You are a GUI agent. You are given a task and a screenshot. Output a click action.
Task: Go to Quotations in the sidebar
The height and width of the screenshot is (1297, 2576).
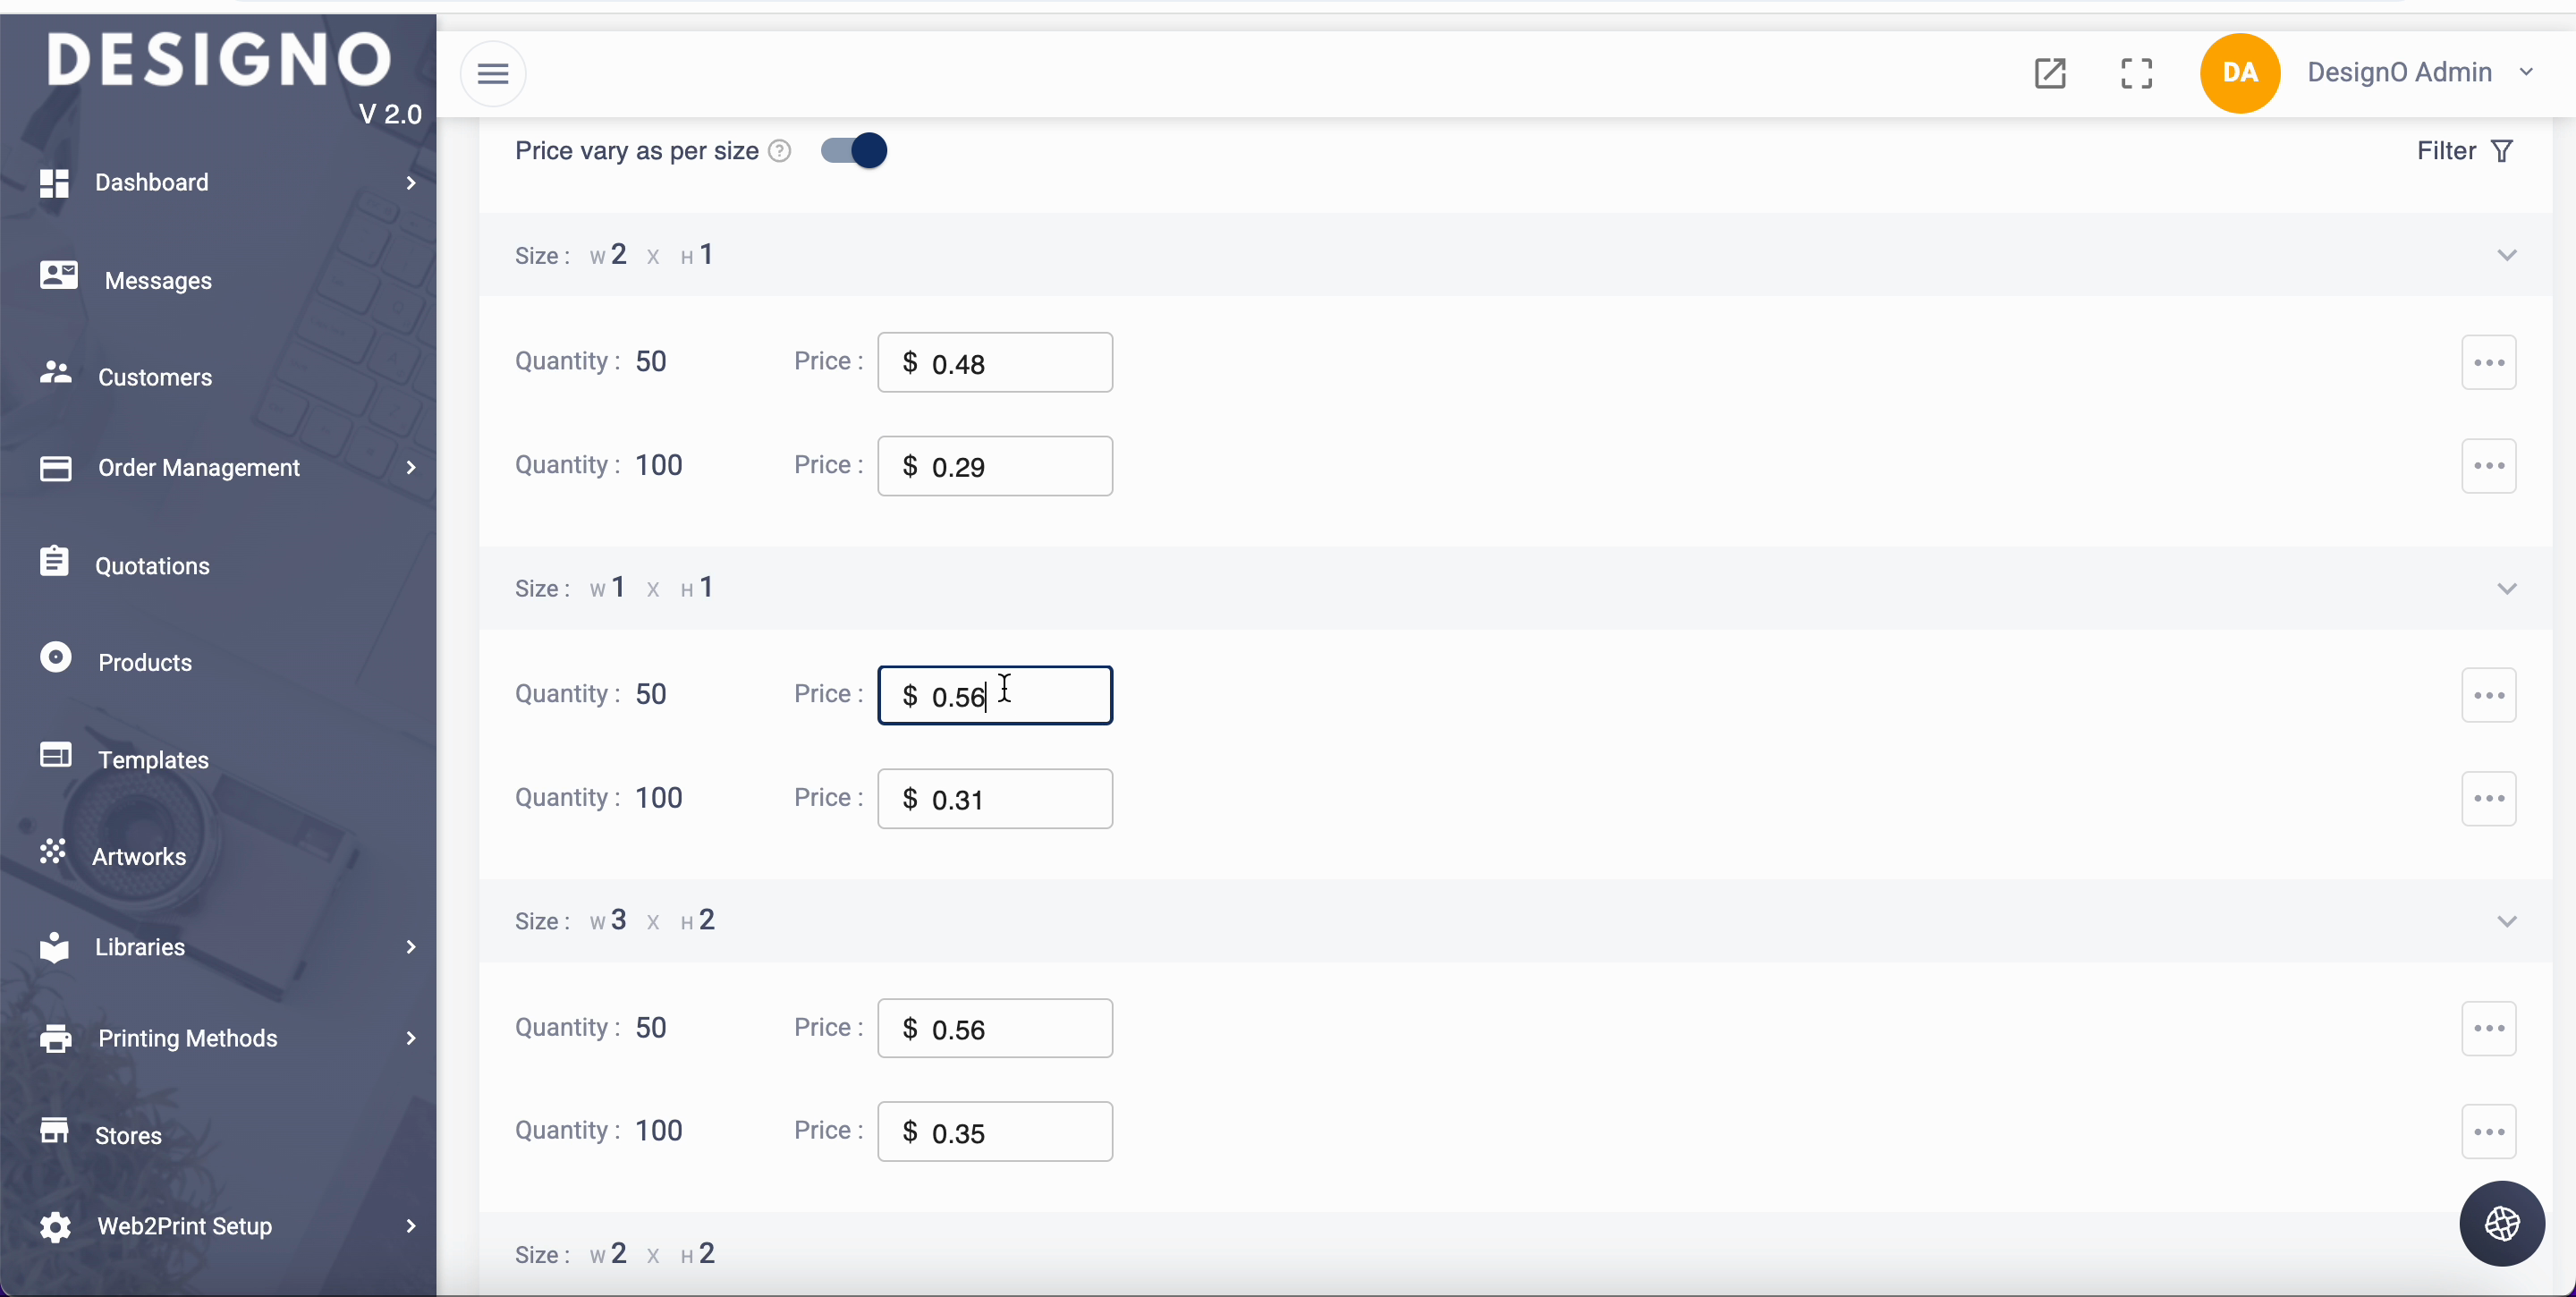tap(152, 566)
